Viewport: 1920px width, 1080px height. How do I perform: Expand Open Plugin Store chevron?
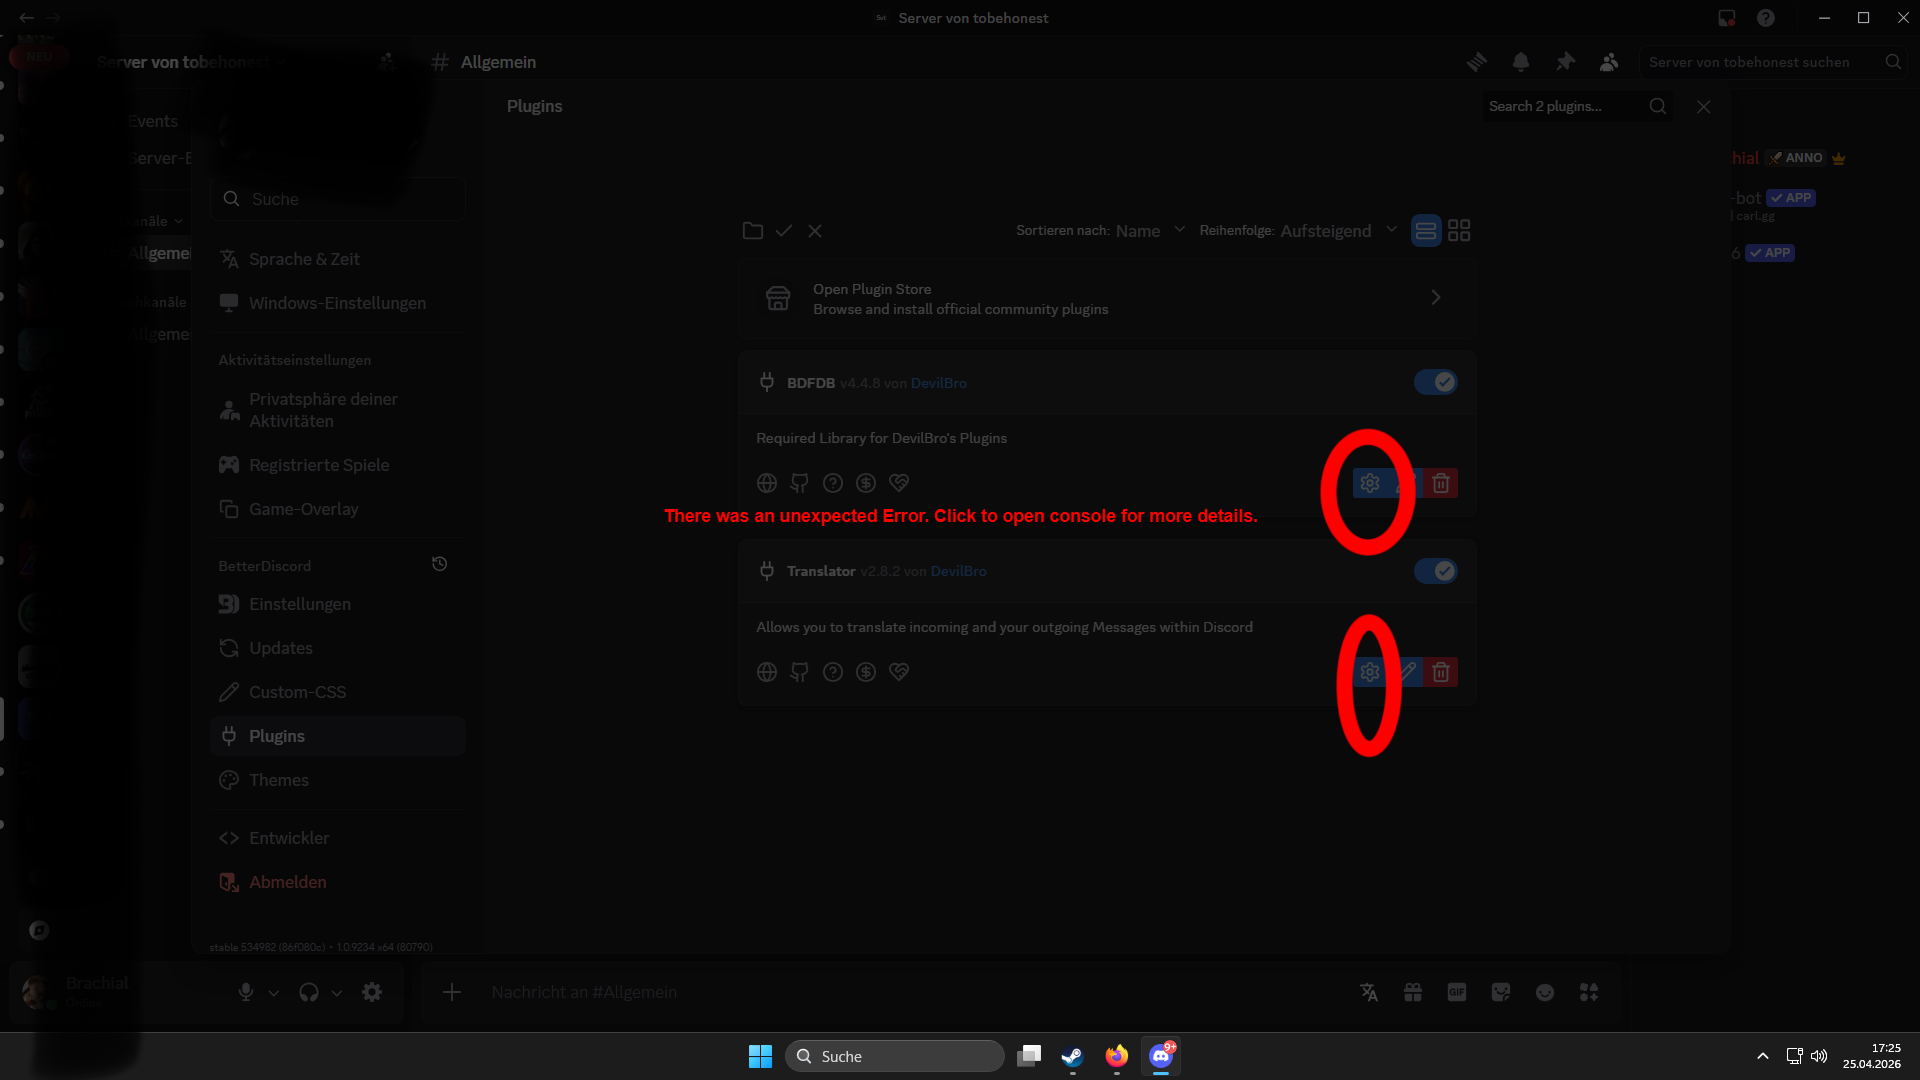1435,298
